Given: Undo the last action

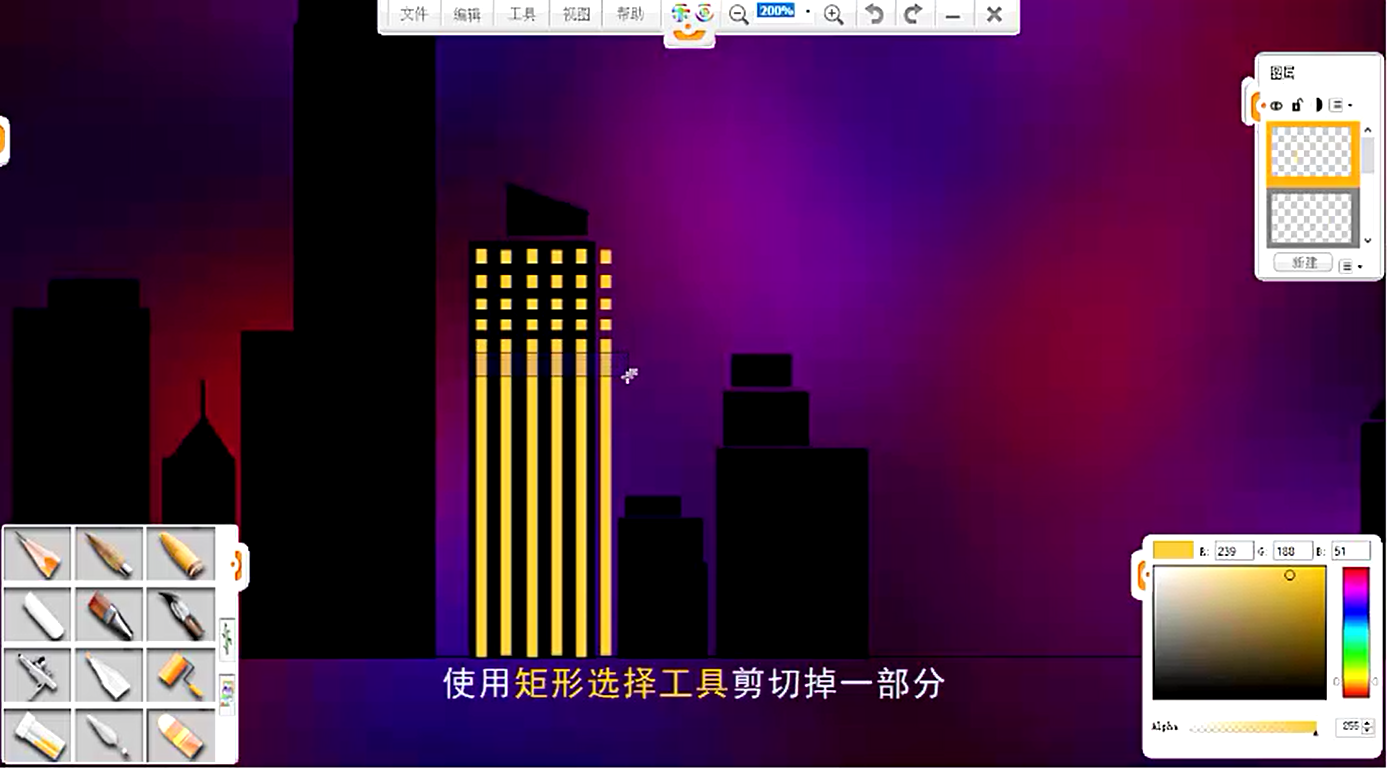Looking at the screenshot, I should (874, 15).
